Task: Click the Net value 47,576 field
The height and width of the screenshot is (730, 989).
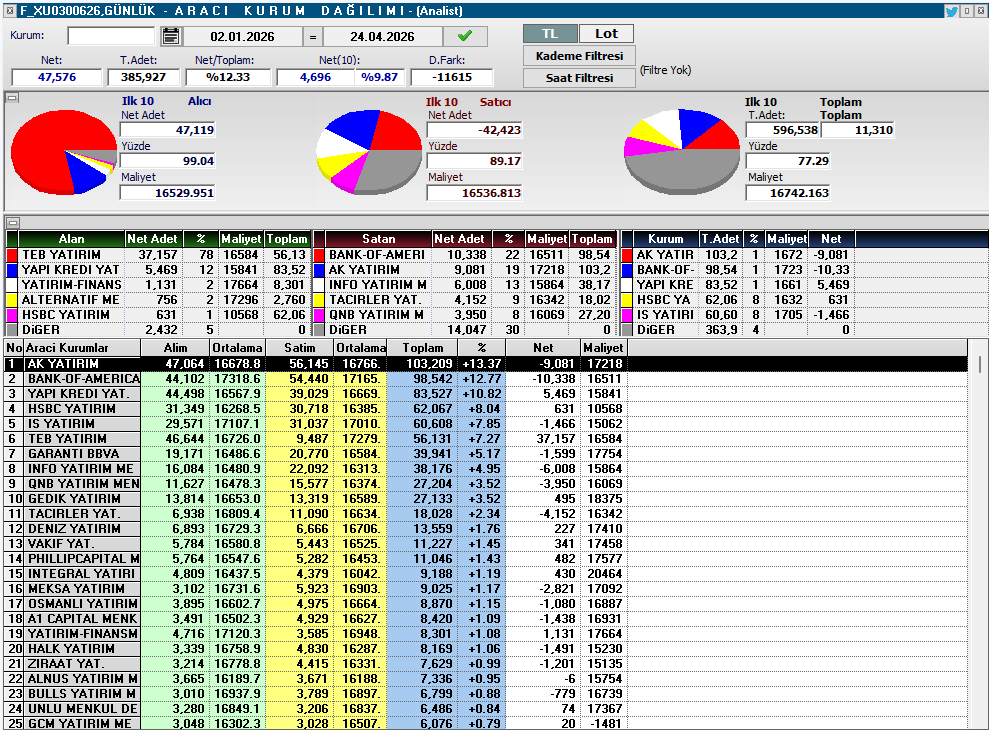Action: (x=57, y=77)
